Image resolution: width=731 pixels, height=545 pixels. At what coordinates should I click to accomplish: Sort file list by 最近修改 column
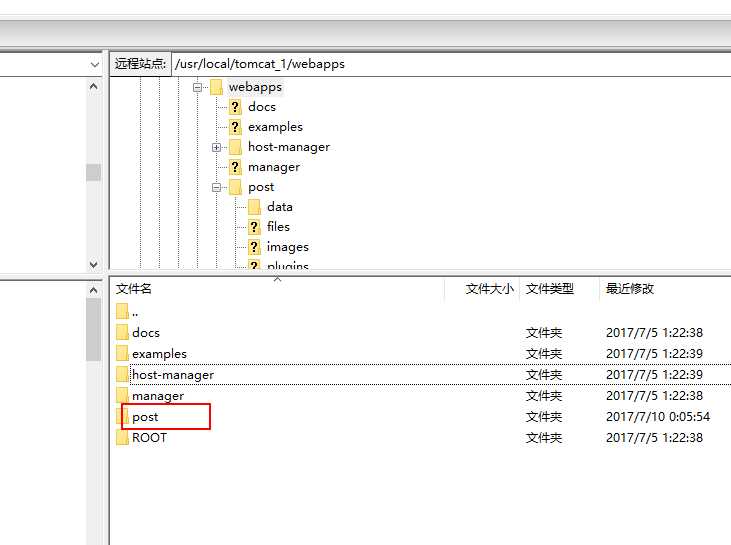pos(665,289)
